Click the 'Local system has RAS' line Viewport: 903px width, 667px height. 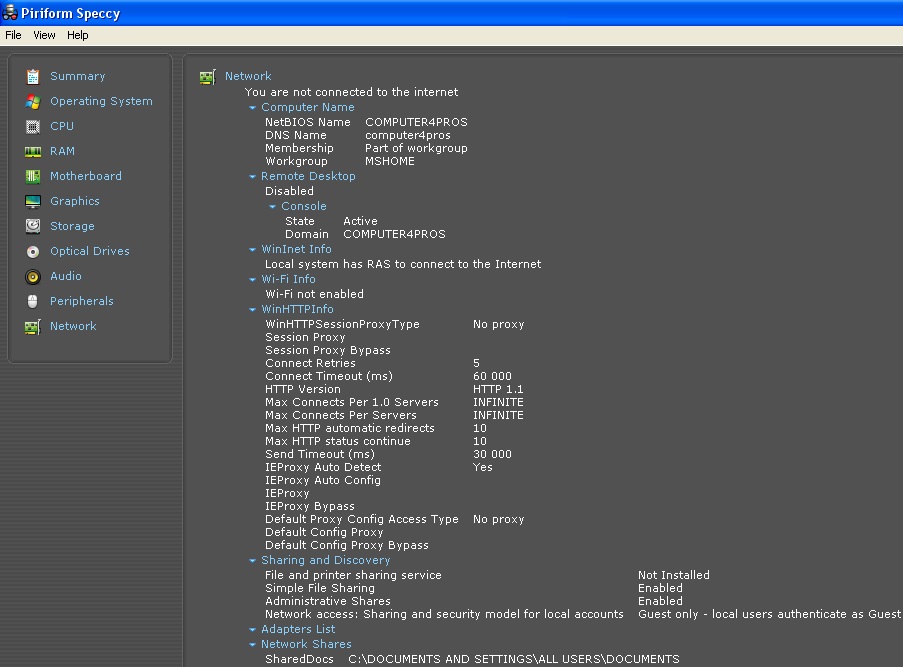403,264
